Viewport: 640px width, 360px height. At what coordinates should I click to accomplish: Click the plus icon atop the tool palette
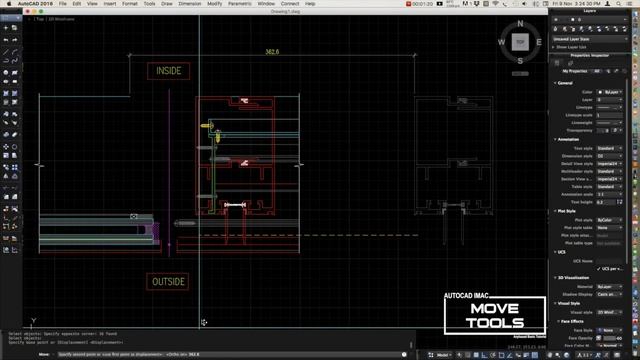pos(6,28)
